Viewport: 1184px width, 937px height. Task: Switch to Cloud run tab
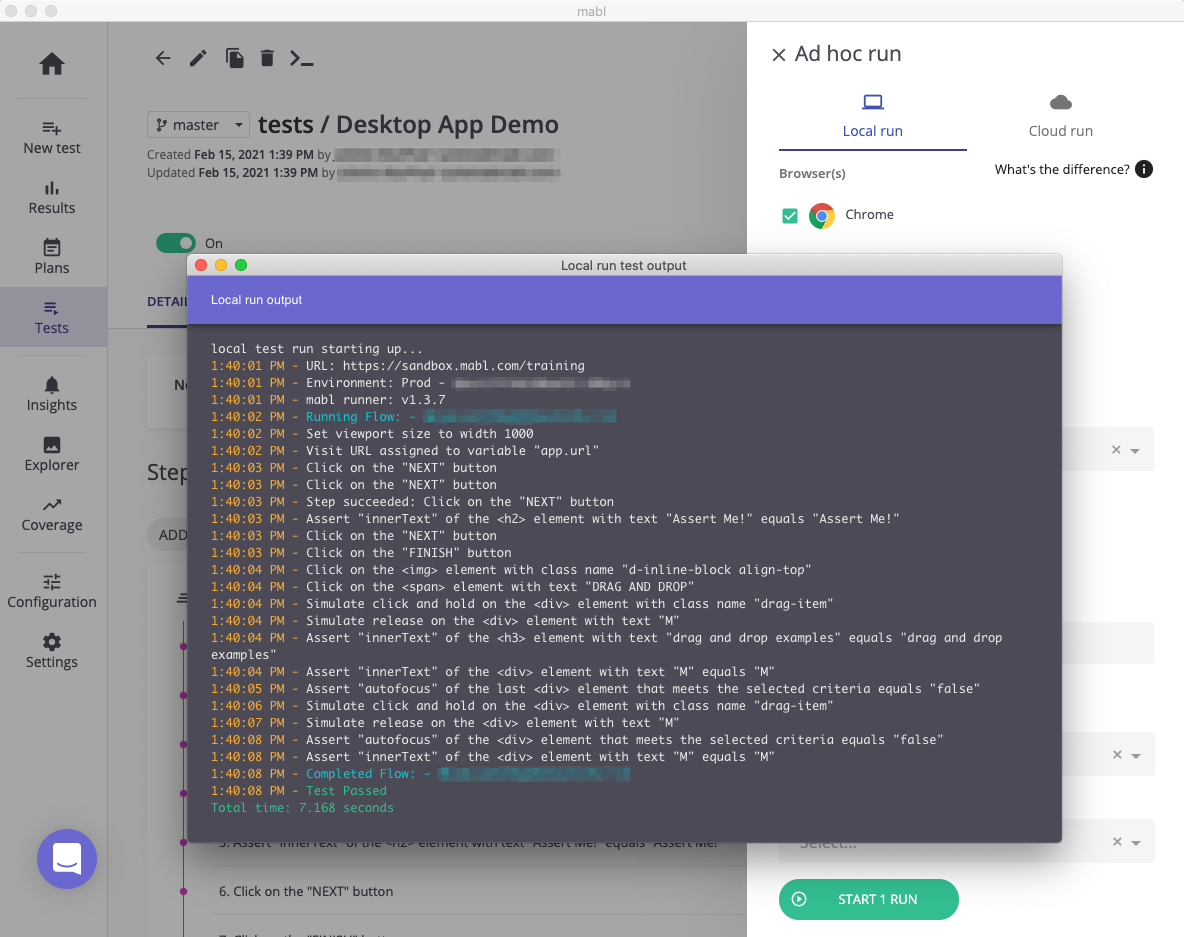(x=1060, y=117)
